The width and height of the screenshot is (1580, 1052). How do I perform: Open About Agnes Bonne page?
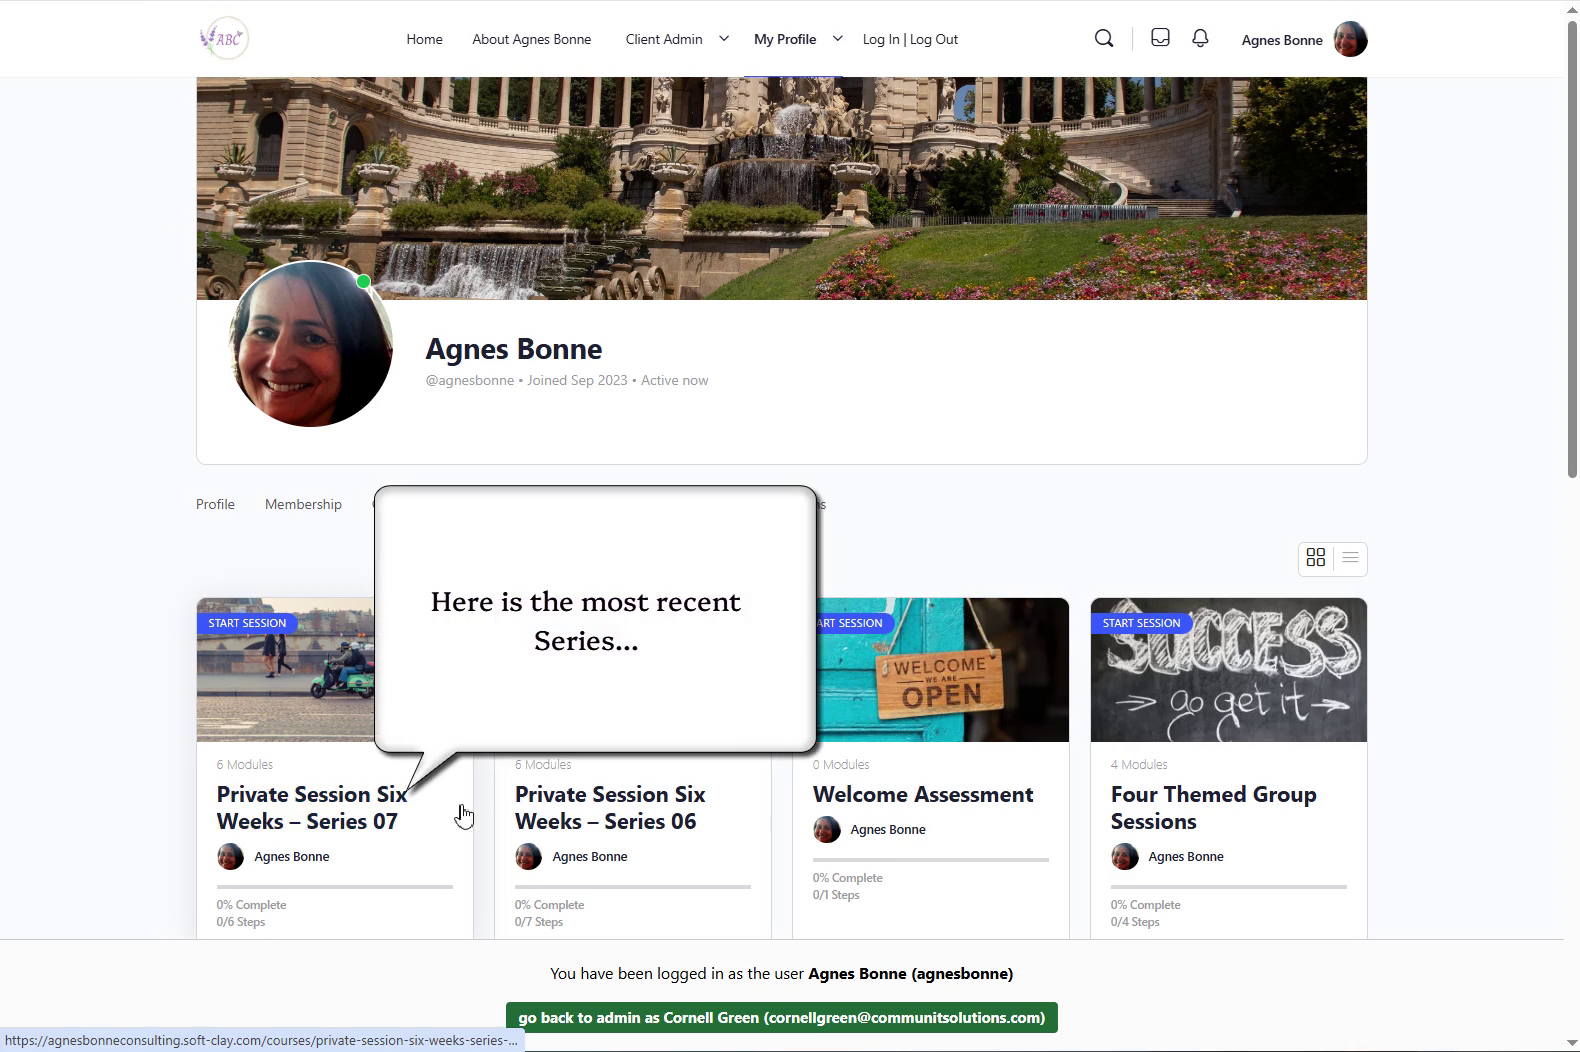point(531,40)
